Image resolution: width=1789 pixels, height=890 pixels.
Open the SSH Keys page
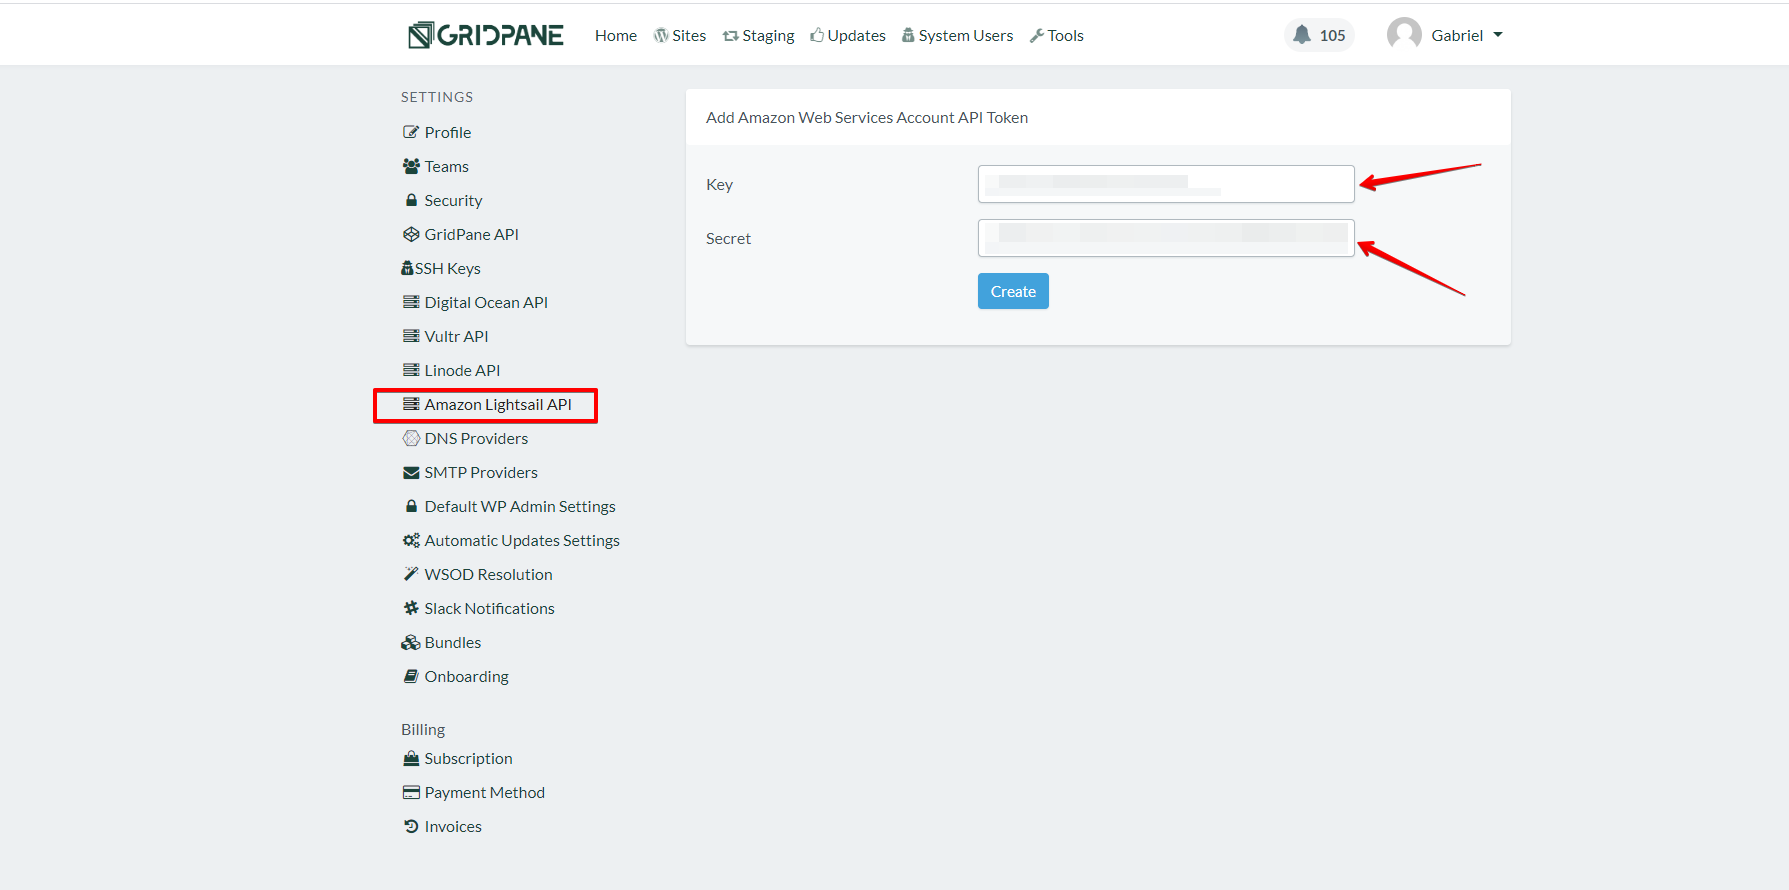[x=448, y=268]
